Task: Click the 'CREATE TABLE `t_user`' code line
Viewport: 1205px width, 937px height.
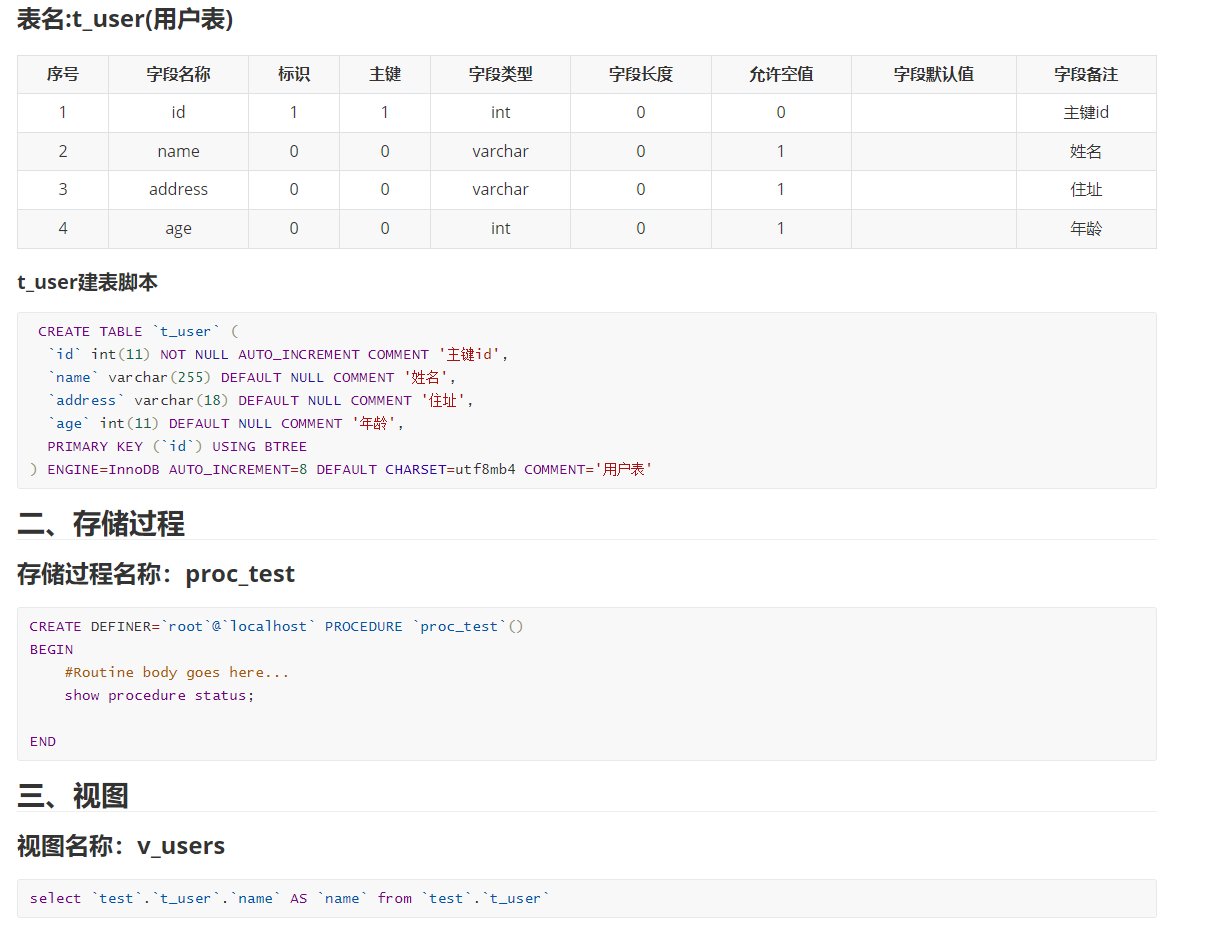Action: point(138,331)
